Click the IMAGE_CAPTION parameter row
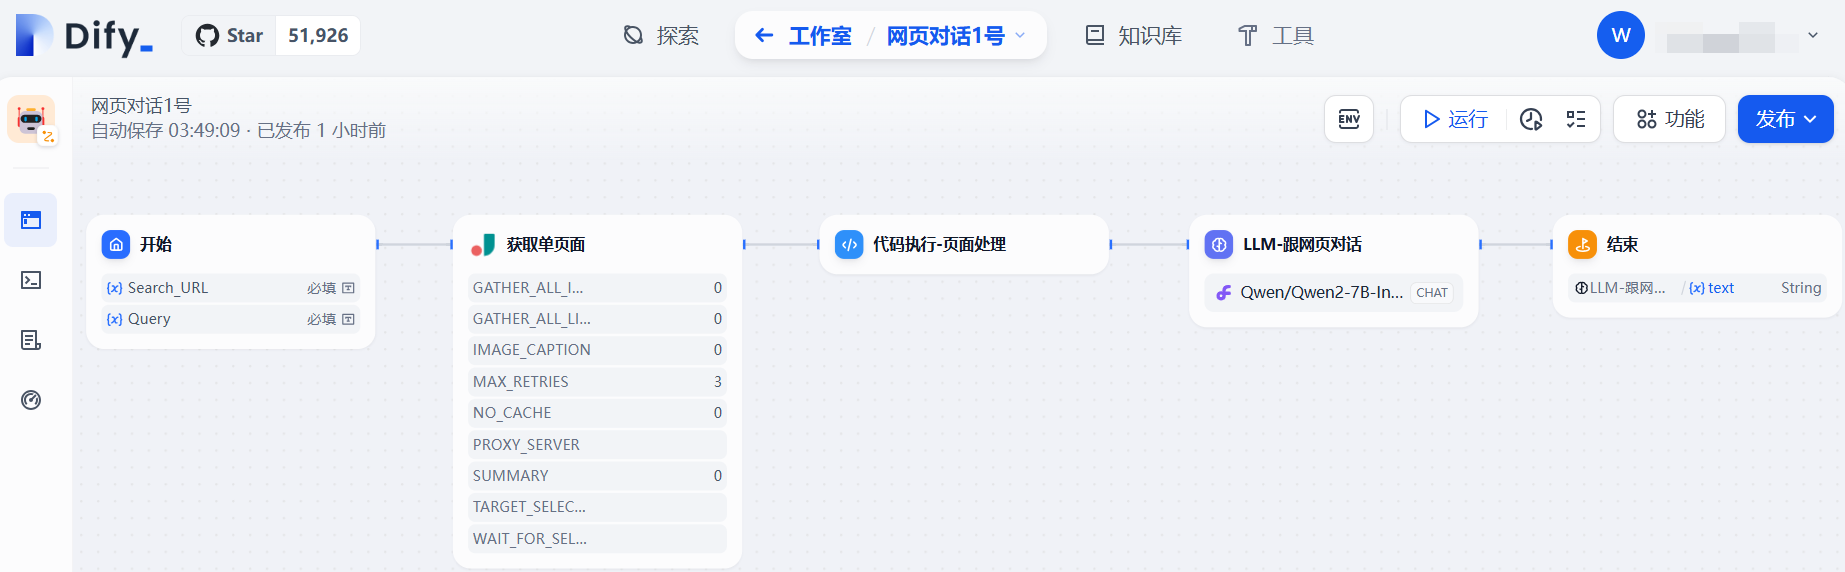The width and height of the screenshot is (1845, 572). tap(597, 350)
